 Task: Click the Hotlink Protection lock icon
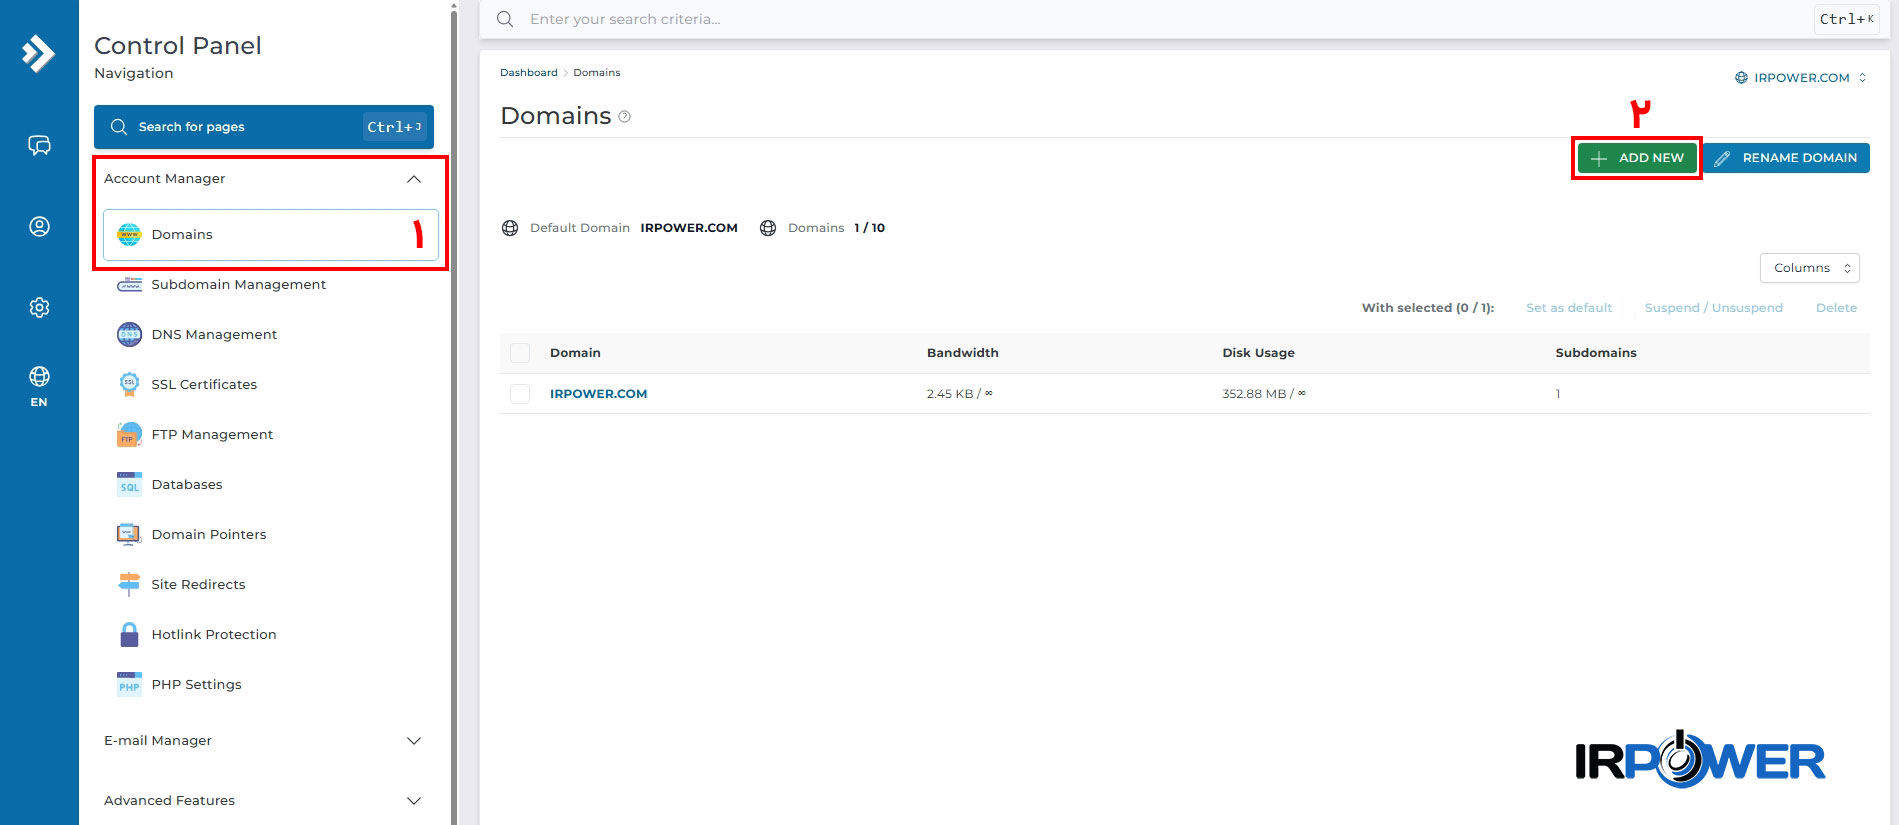pyautogui.click(x=129, y=635)
